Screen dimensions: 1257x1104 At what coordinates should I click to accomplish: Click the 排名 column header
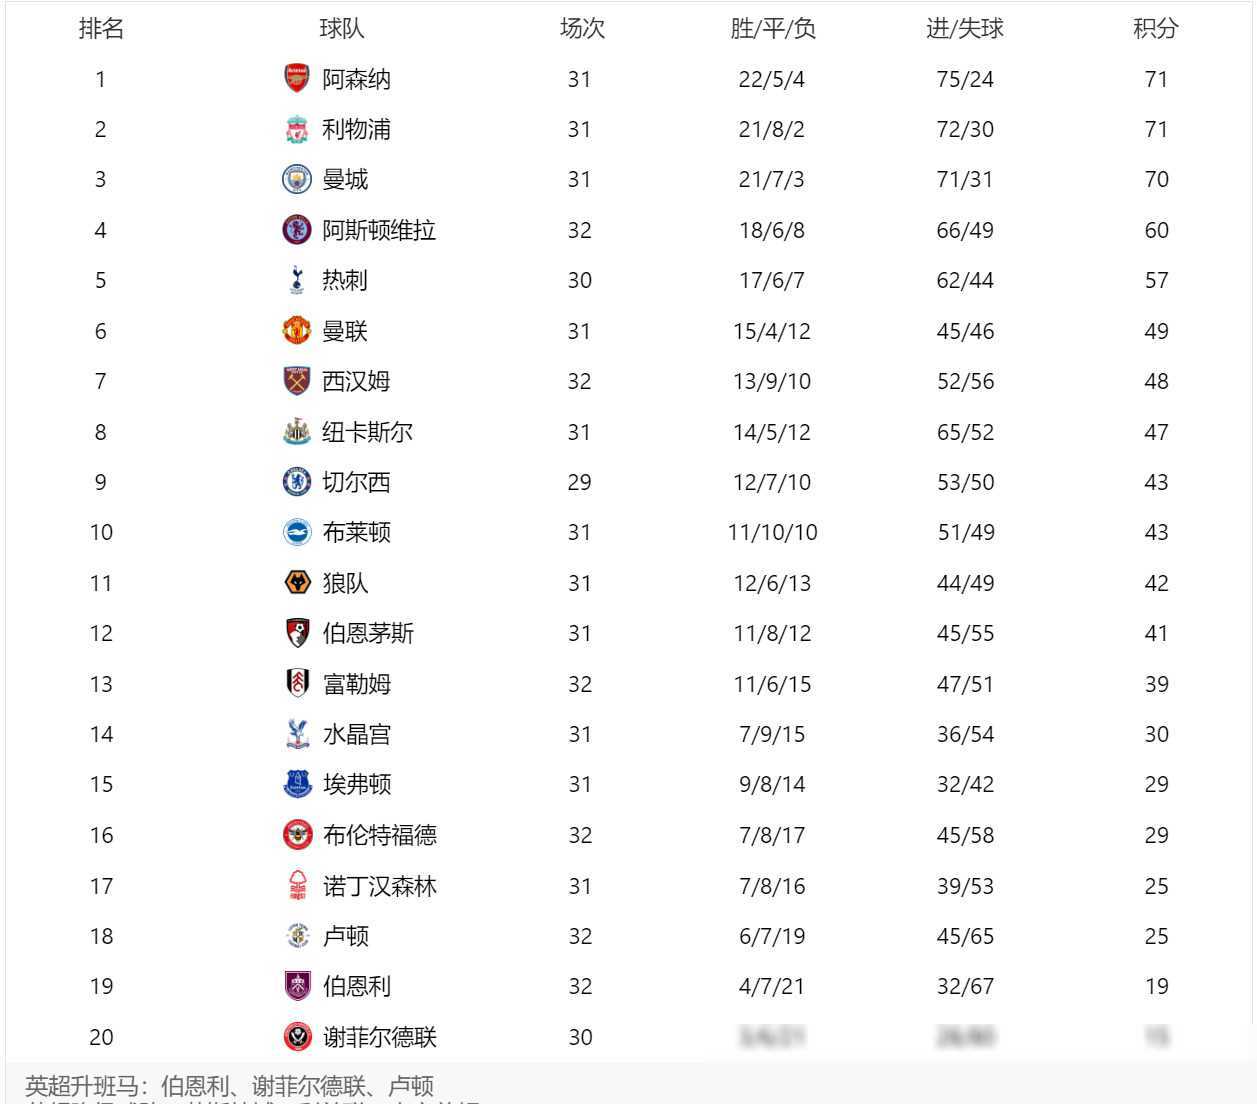[101, 29]
